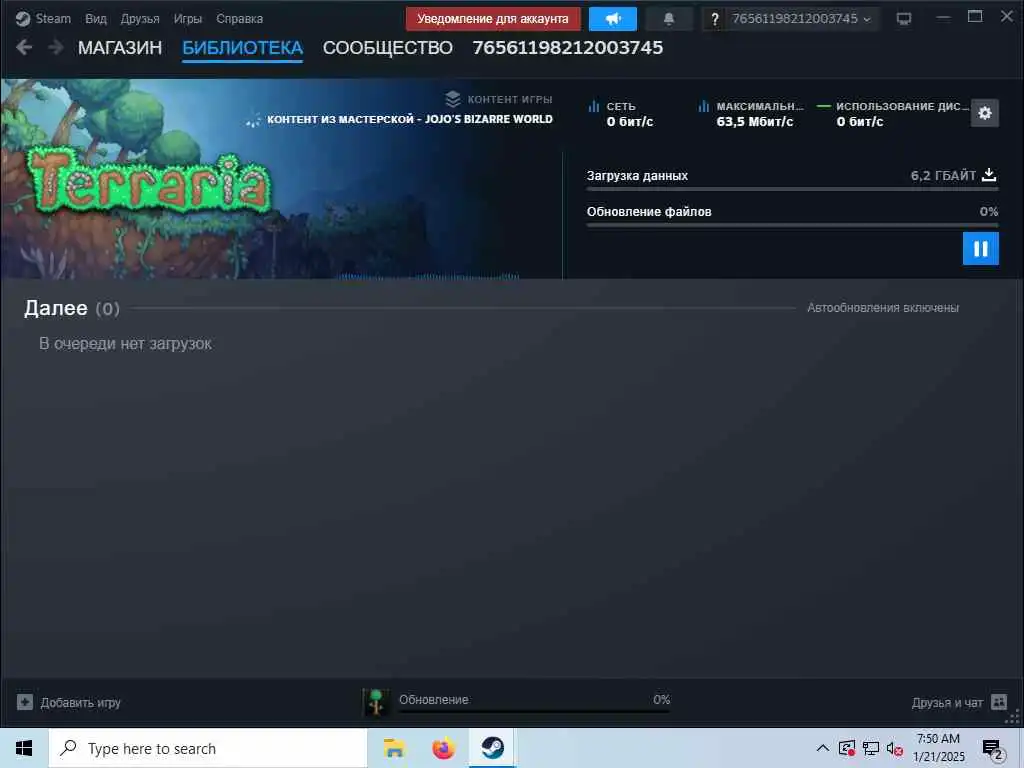1024x768 pixels.
Task: Click the friends chat icon
Action: (x=999, y=702)
